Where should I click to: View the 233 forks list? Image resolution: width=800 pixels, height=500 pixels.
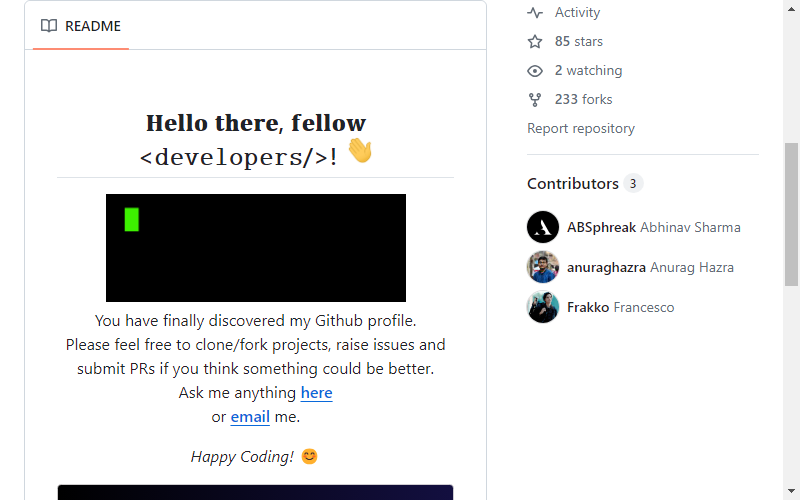(x=583, y=99)
